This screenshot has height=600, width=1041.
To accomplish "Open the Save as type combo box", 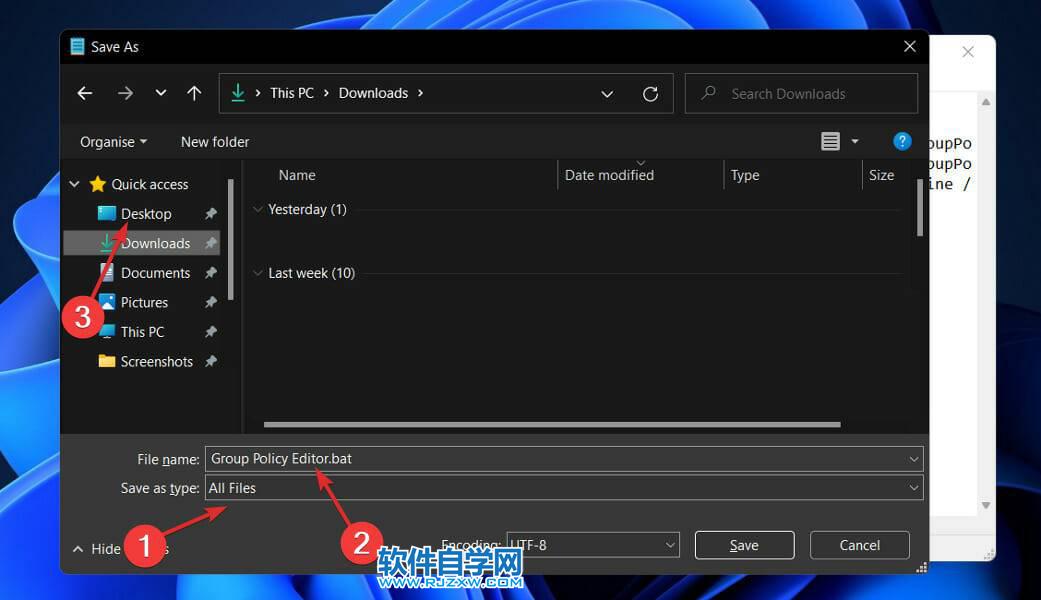I will 564,488.
